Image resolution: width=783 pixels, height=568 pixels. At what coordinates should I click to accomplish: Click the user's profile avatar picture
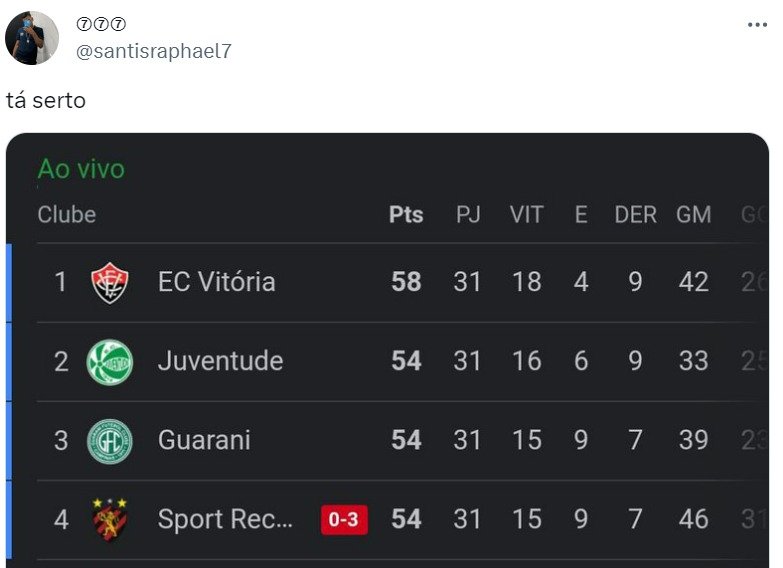tap(32, 38)
